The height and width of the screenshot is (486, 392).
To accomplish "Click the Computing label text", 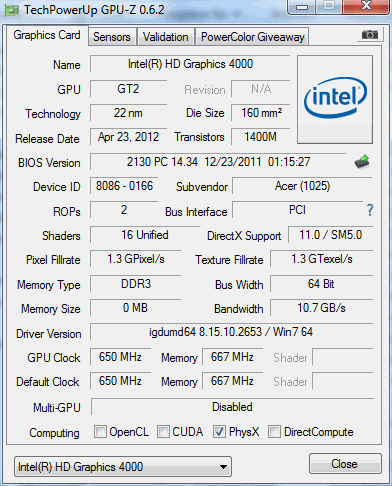I will coord(54,433).
